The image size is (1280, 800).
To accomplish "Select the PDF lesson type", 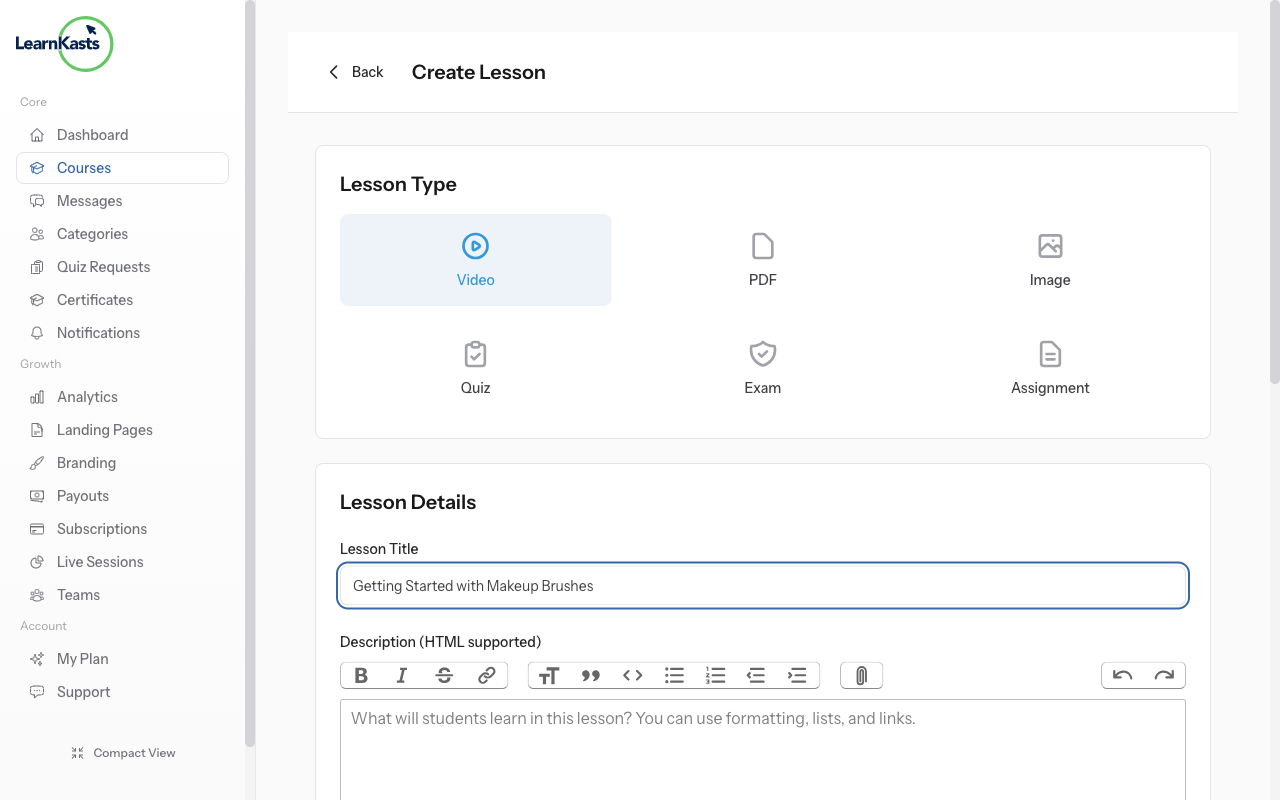I will click(x=762, y=259).
